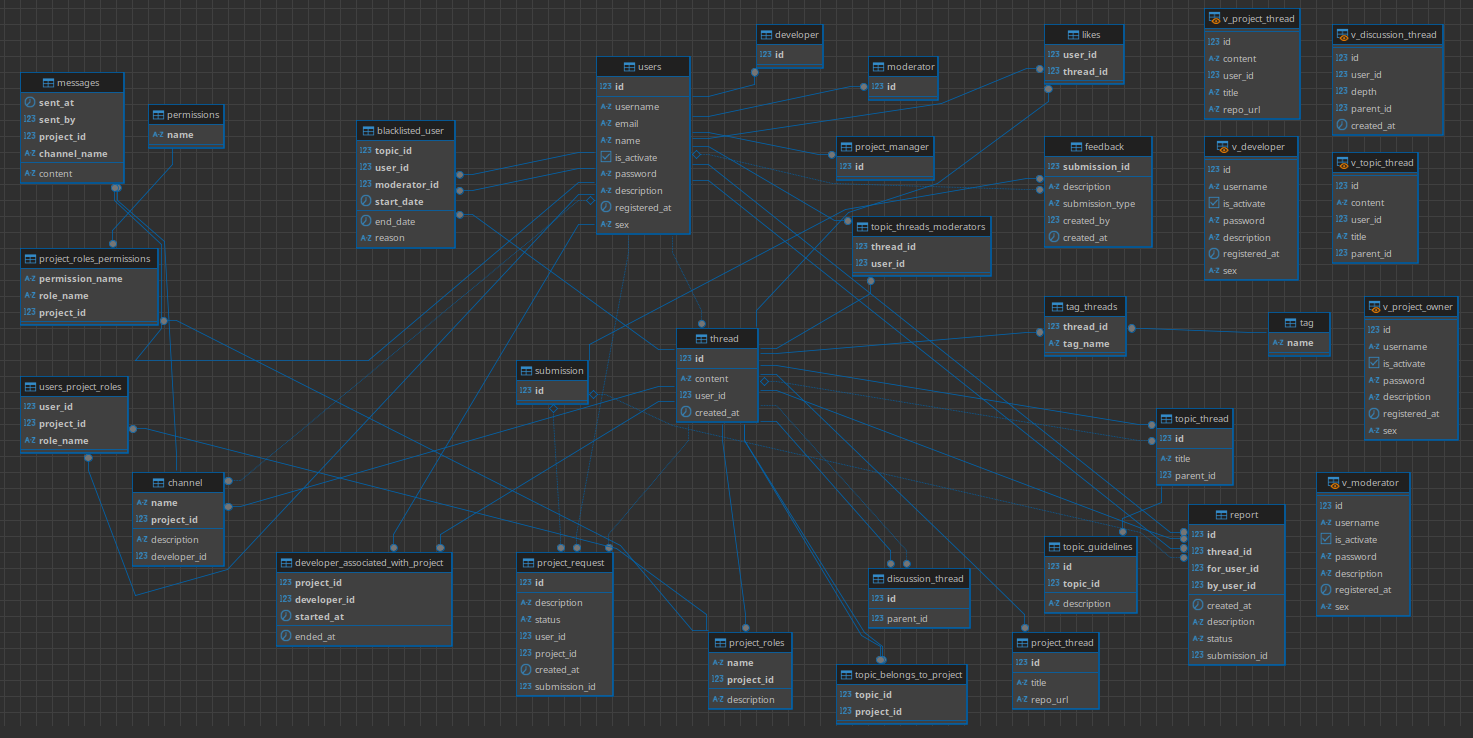1473x738 pixels.
Task: Select submission_type column in feedback table
Action: point(1098,204)
